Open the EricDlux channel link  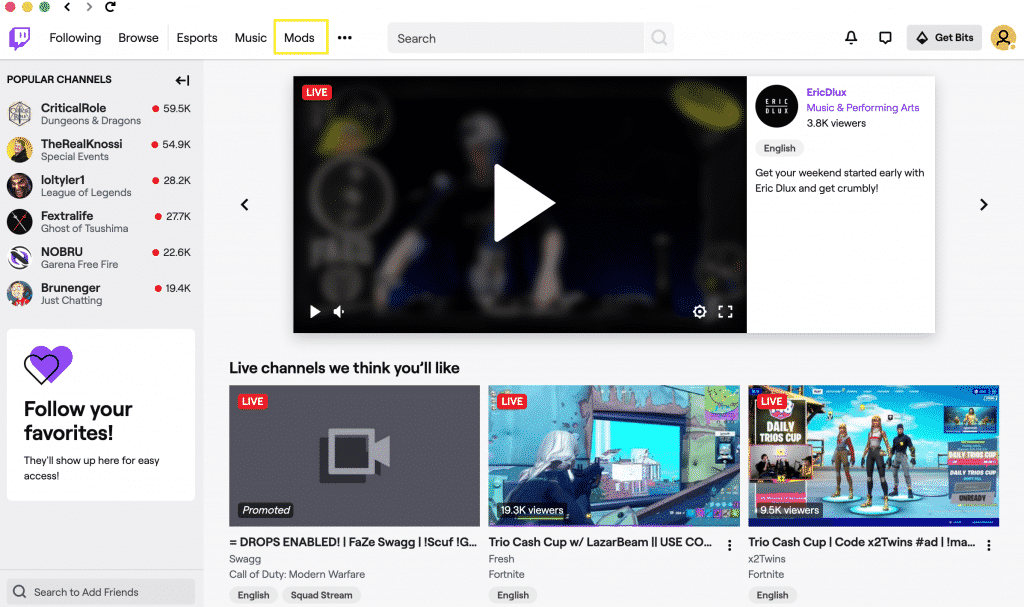point(826,92)
